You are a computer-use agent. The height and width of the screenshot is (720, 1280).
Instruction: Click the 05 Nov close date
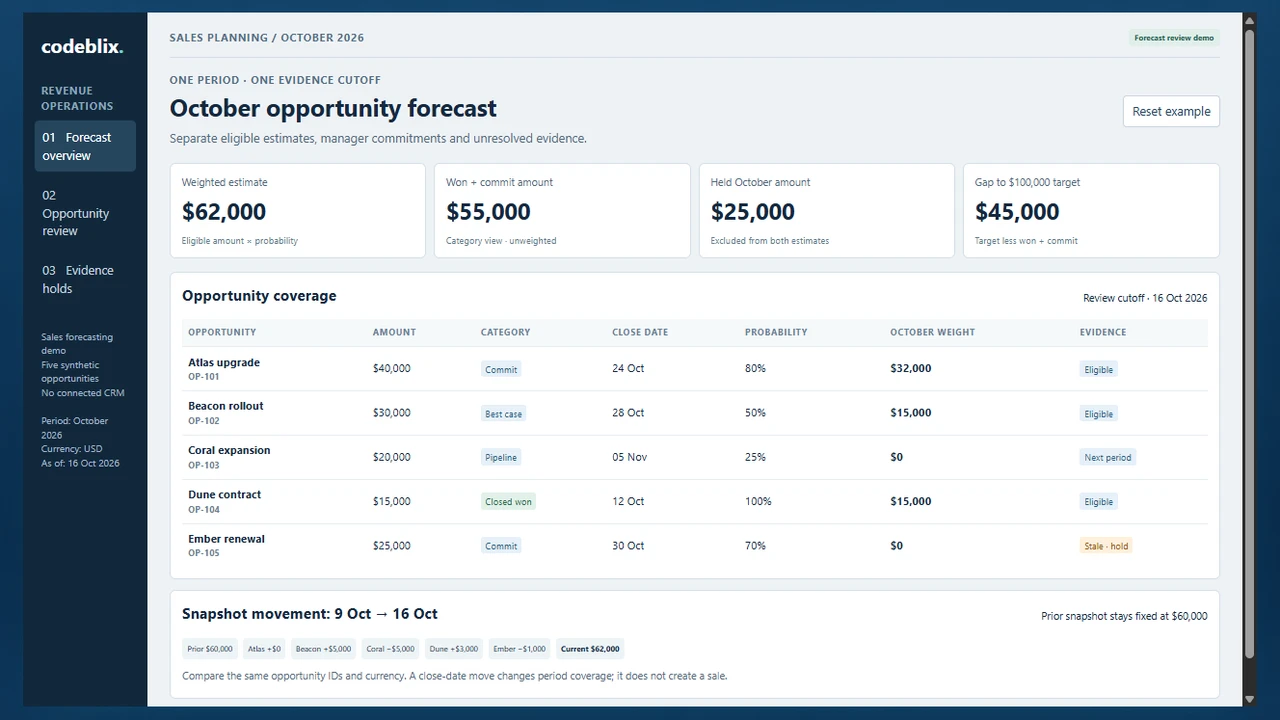pyautogui.click(x=630, y=457)
